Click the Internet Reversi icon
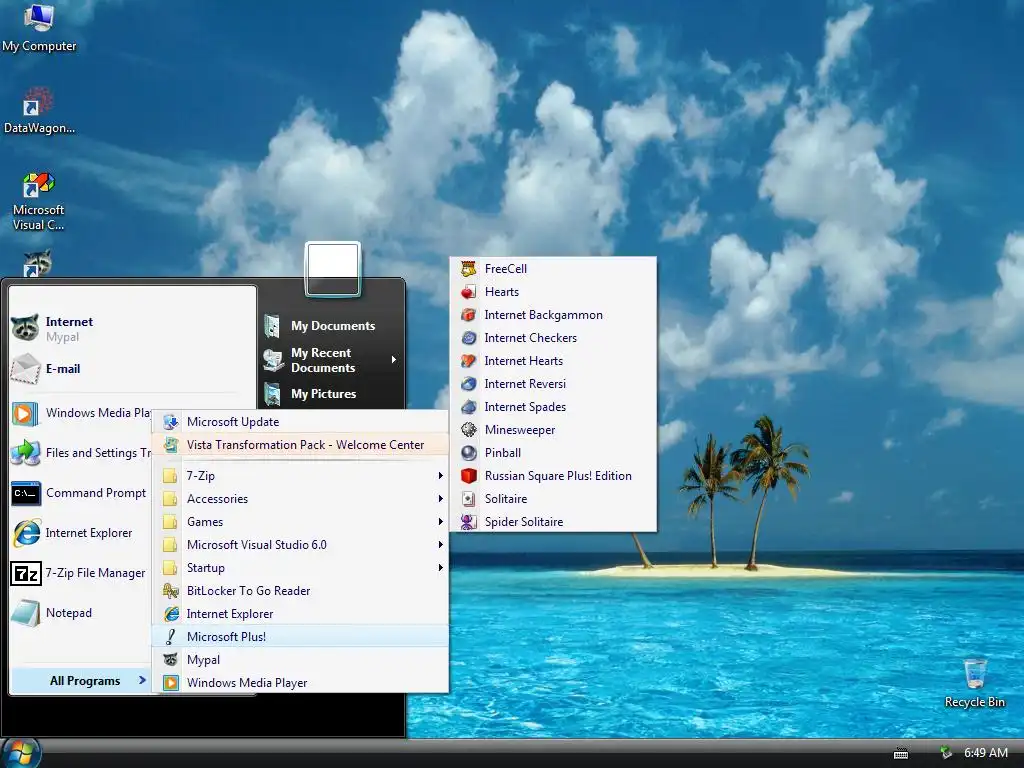 coord(468,384)
